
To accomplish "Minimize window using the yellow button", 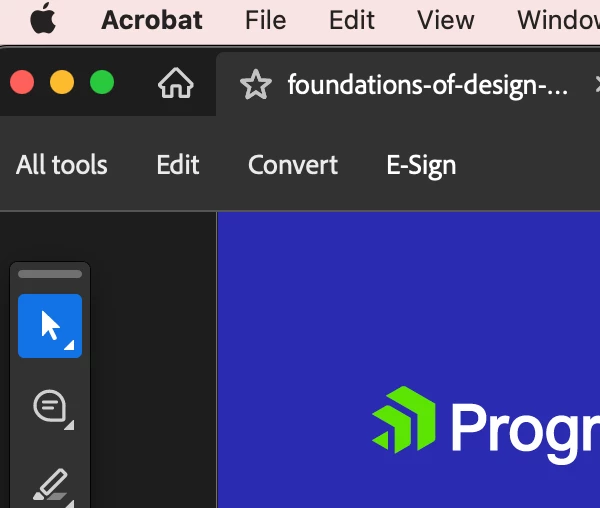I will tap(62, 82).
